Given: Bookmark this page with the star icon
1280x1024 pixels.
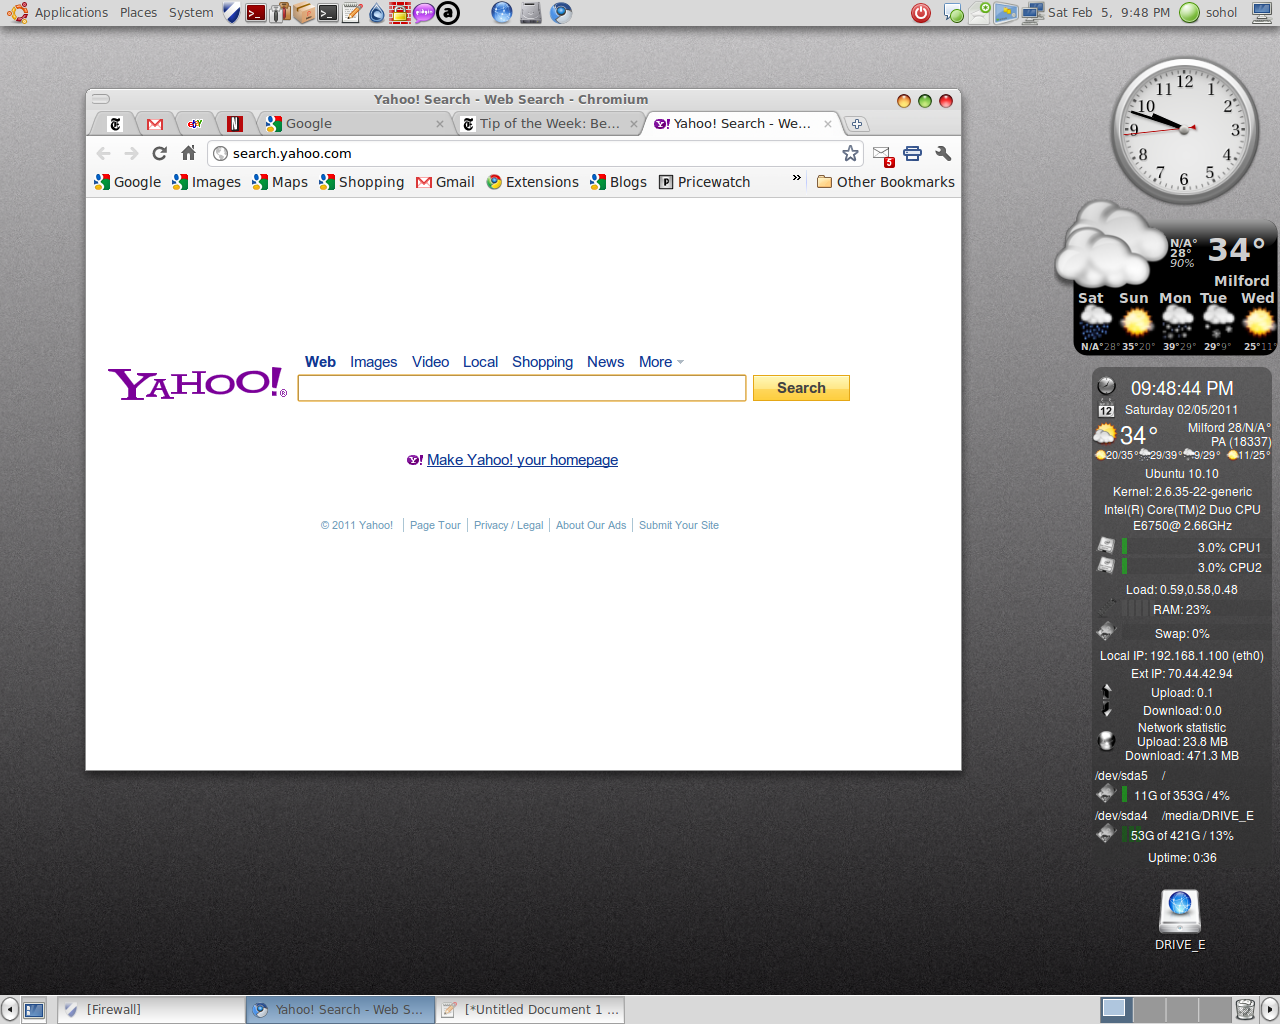Looking at the screenshot, I should point(850,153).
